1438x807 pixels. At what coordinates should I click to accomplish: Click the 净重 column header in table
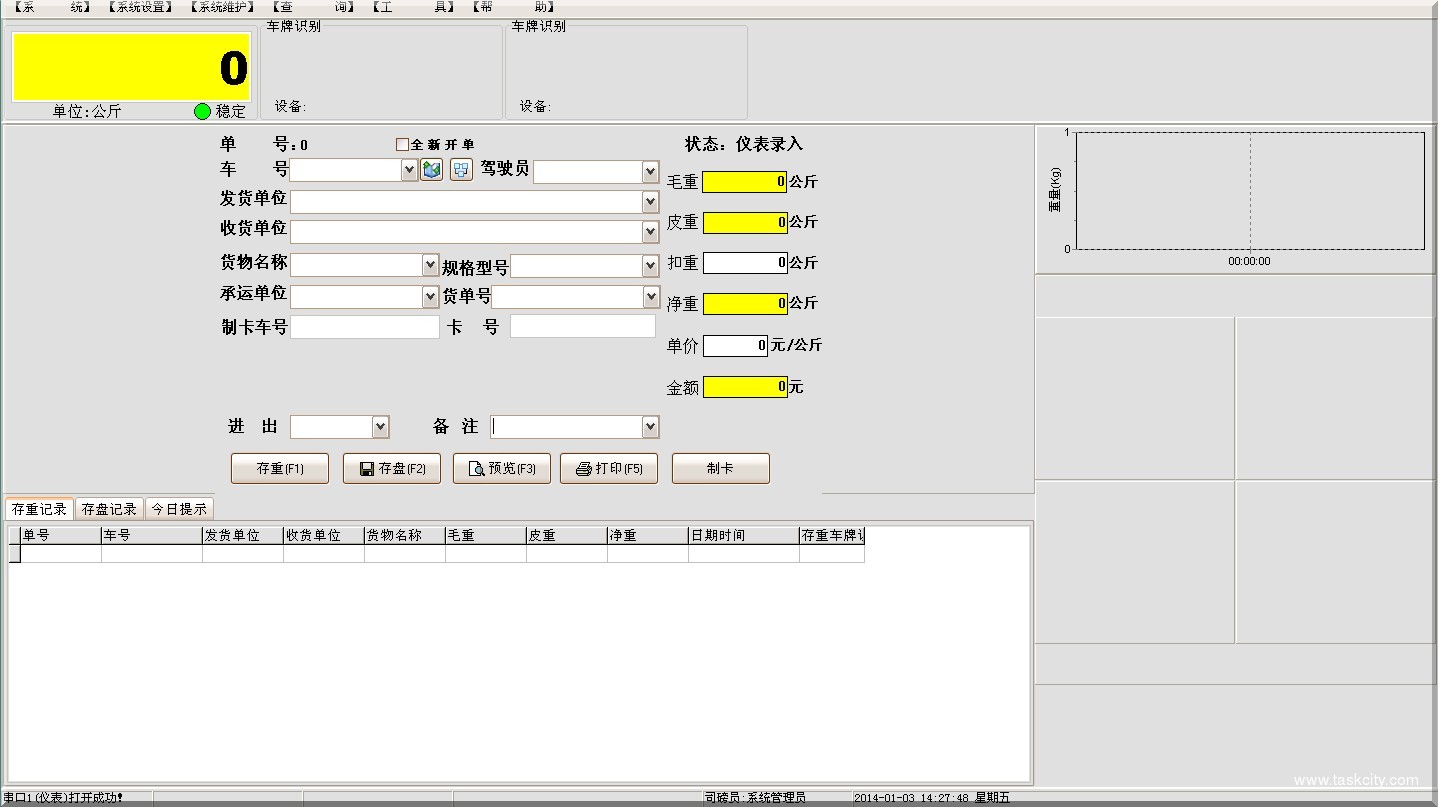(x=648, y=536)
